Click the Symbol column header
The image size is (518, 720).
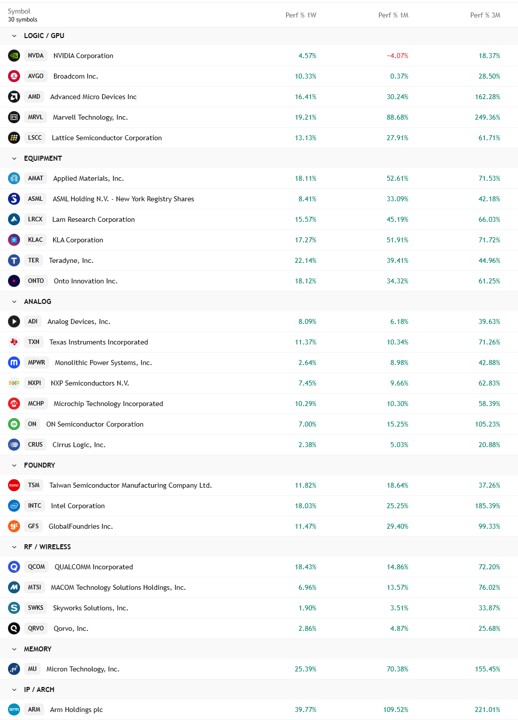19,11
